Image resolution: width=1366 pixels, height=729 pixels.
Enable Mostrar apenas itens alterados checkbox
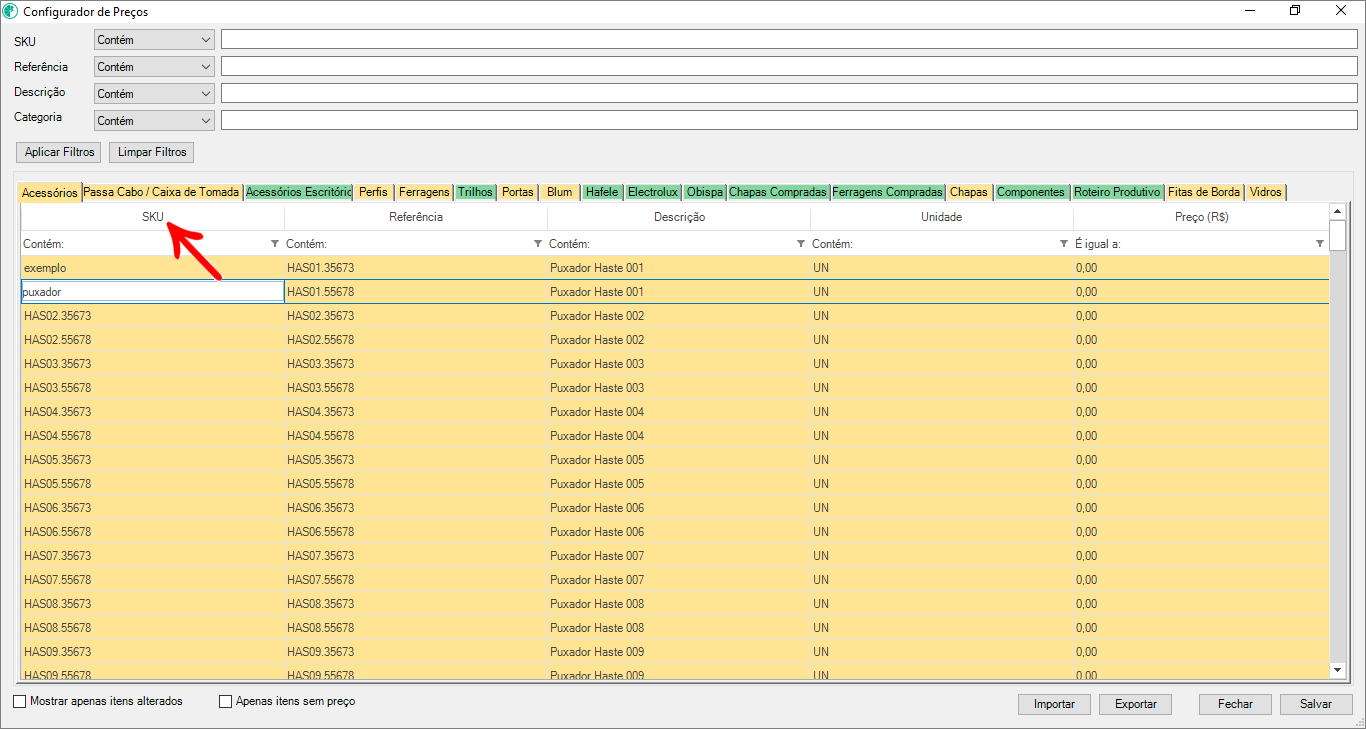[x=20, y=702]
